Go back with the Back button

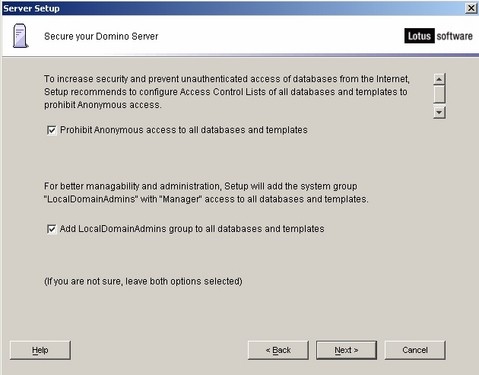tap(278, 350)
